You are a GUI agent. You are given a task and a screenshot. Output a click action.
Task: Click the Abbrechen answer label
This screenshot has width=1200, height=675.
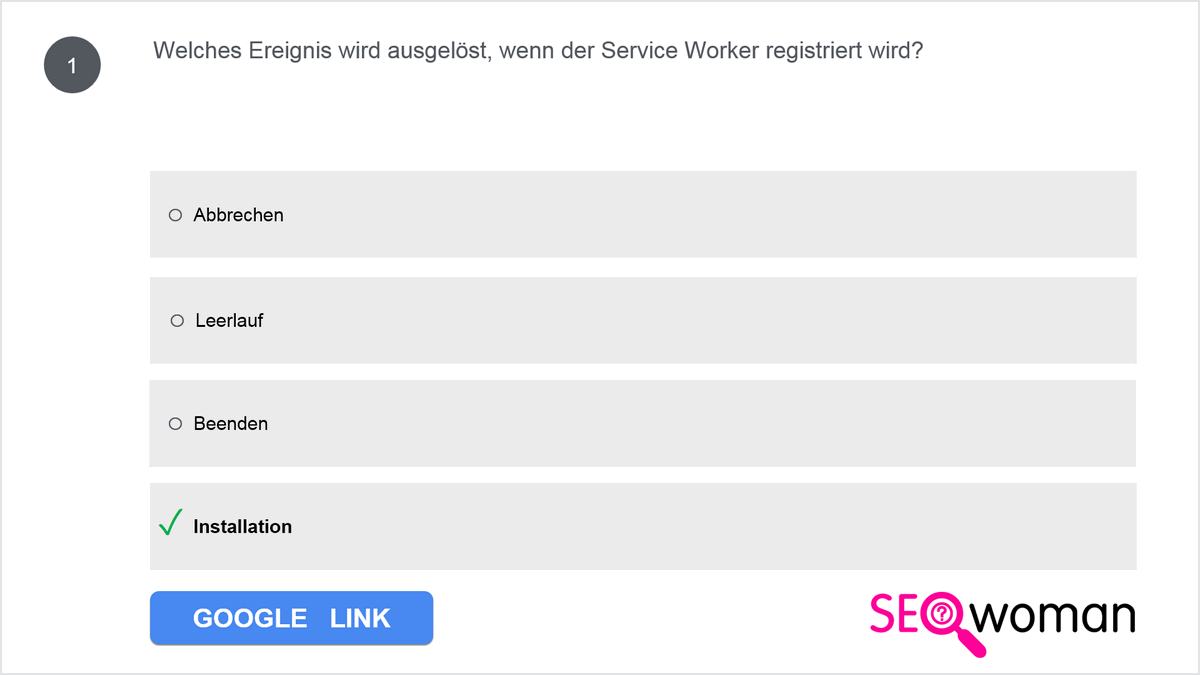239,215
